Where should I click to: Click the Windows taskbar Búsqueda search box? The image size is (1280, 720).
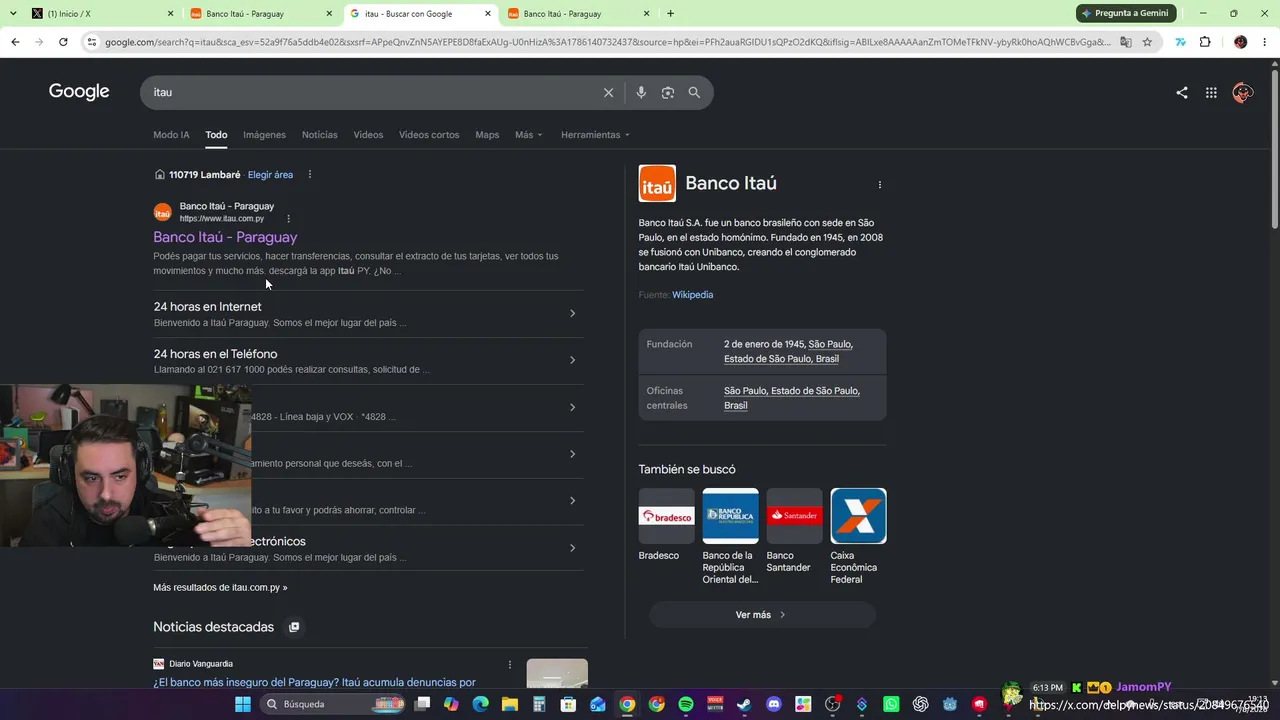[330, 704]
